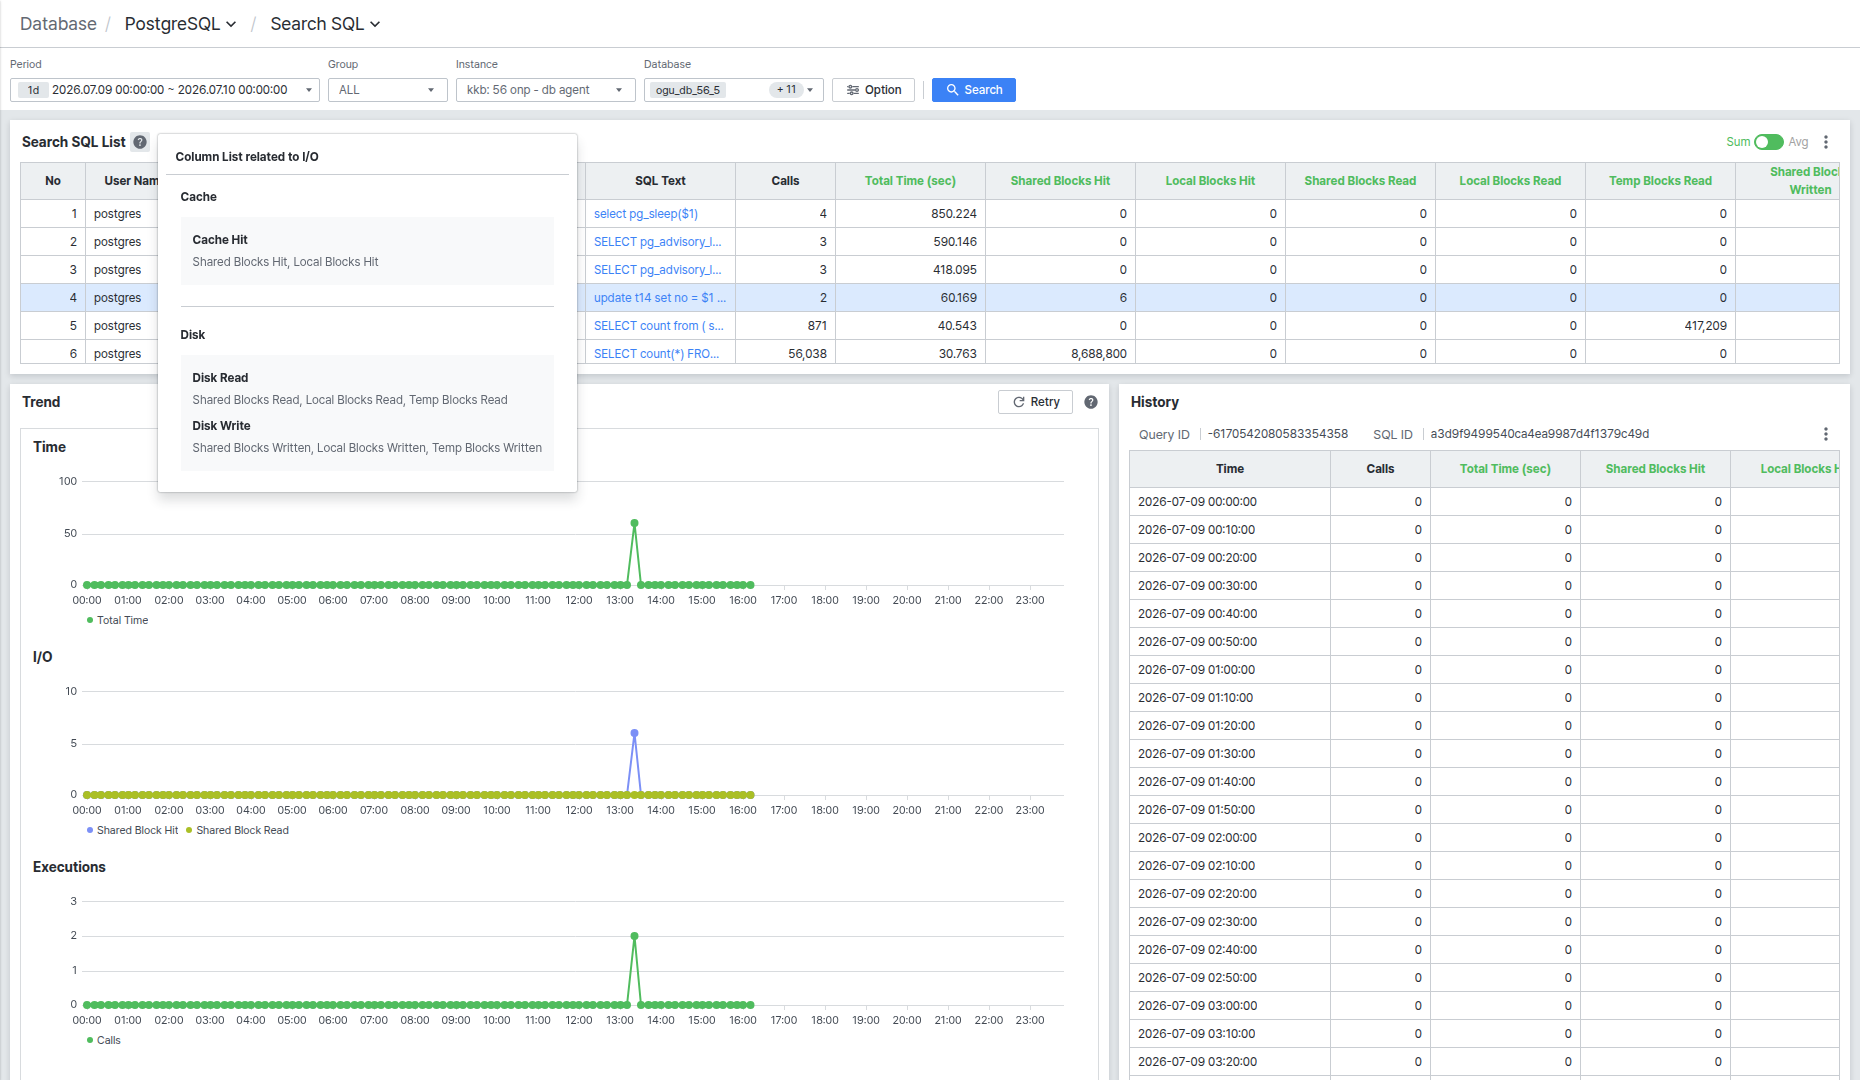Expand the Group ALL dropdown
Viewport: 1860px width, 1080px height.
click(388, 90)
